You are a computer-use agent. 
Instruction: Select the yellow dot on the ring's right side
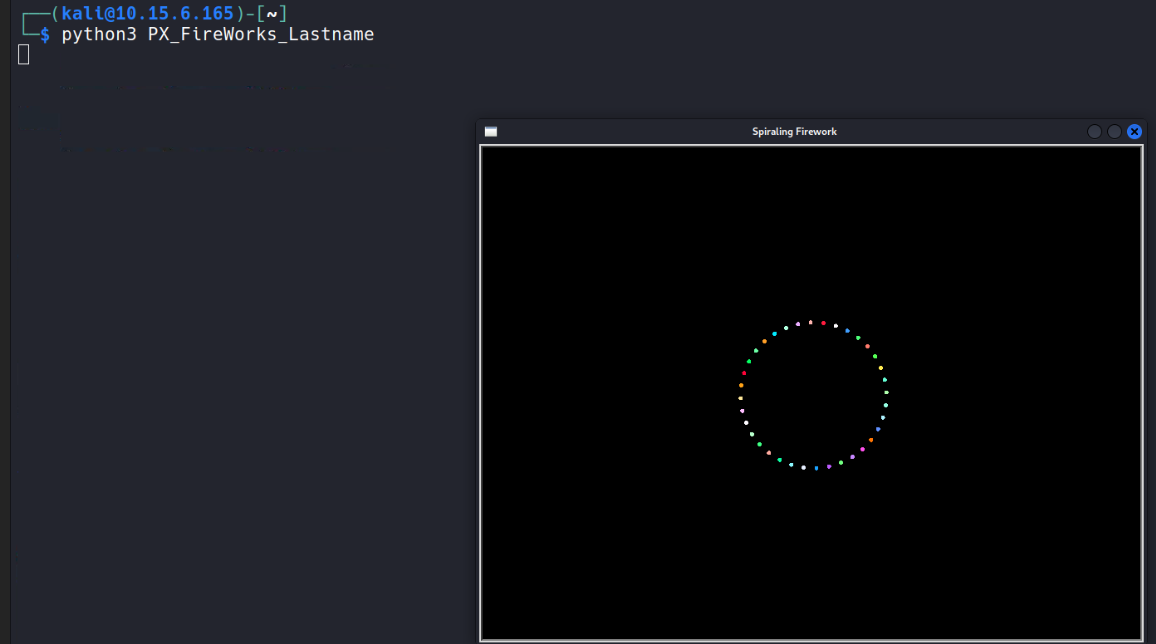pyautogui.click(x=881, y=368)
